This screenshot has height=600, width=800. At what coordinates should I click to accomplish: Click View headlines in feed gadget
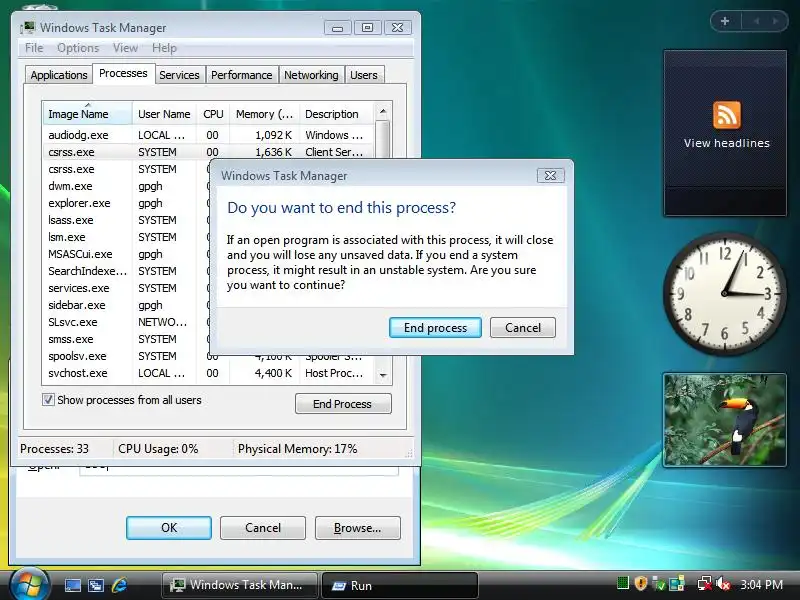[727, 143]
